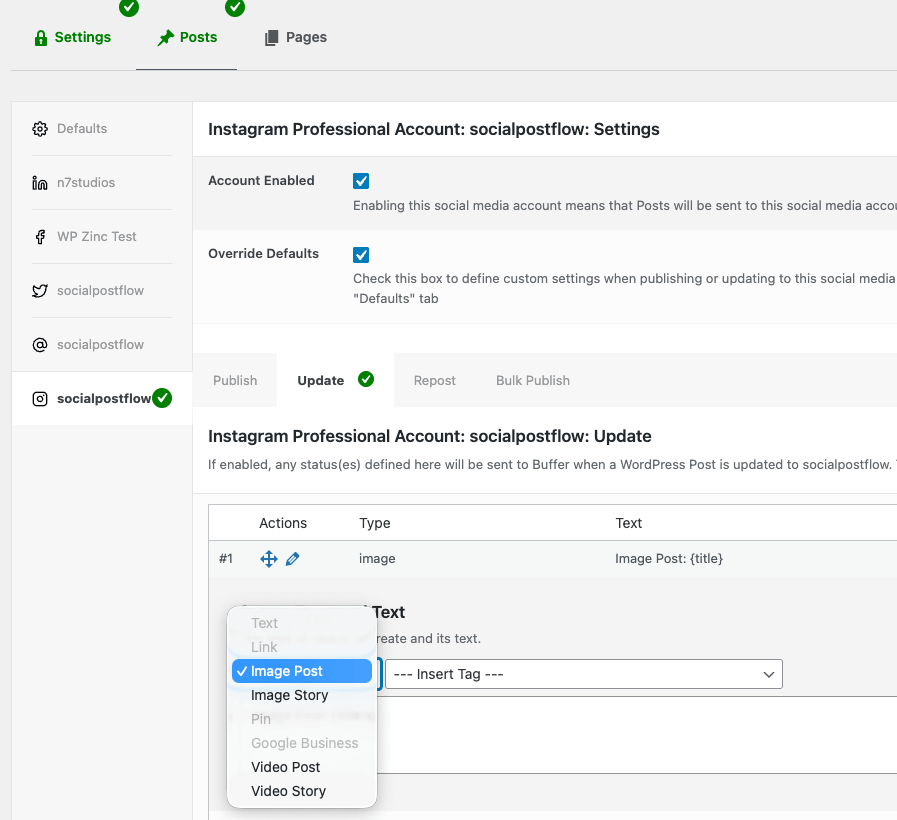The width and height of the screenshot is (897, 820).
Task: Click the #1 row number
Action: tap(226, 558)
